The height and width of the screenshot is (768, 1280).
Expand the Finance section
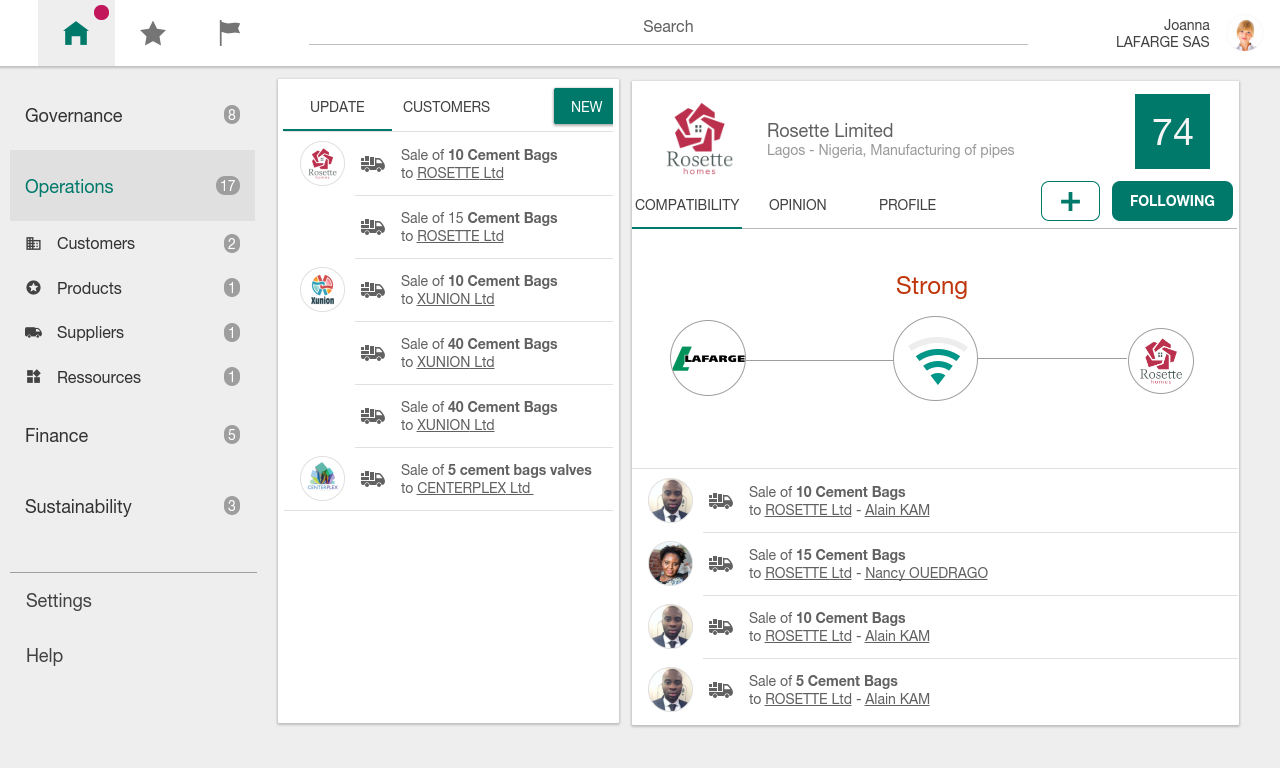tap(132, 435)
